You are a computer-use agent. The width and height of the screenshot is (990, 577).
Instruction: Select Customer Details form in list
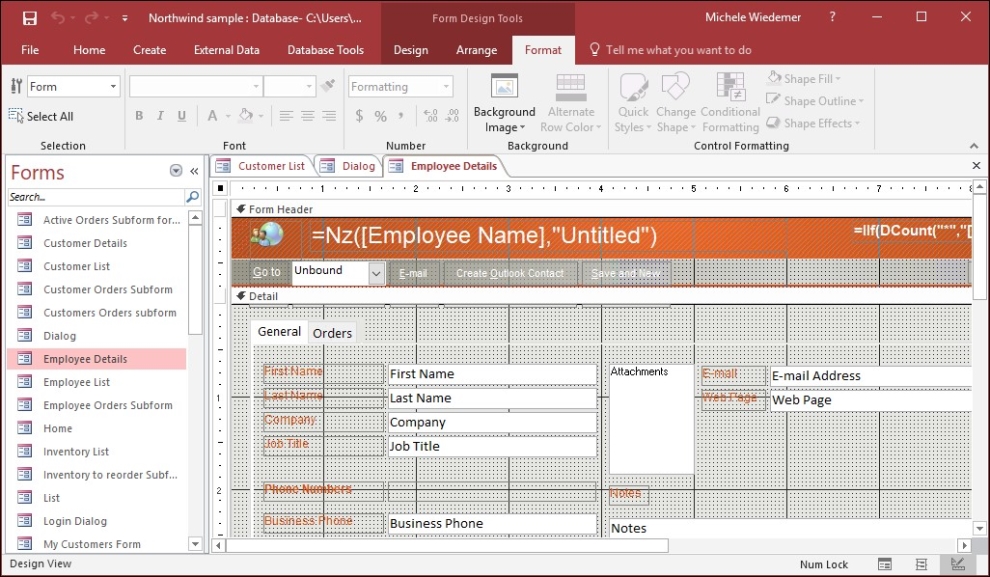tap(97, 243)
